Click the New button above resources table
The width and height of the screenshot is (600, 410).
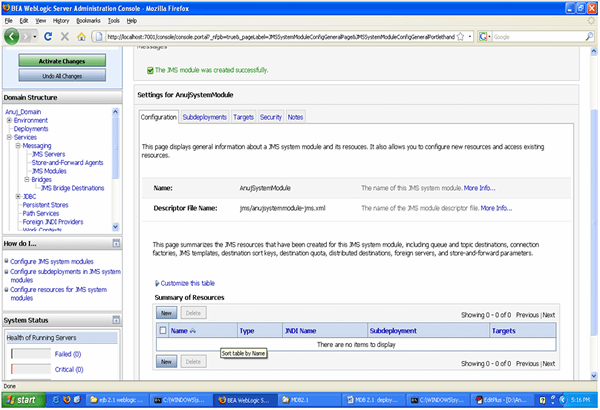tap(167, 313)
